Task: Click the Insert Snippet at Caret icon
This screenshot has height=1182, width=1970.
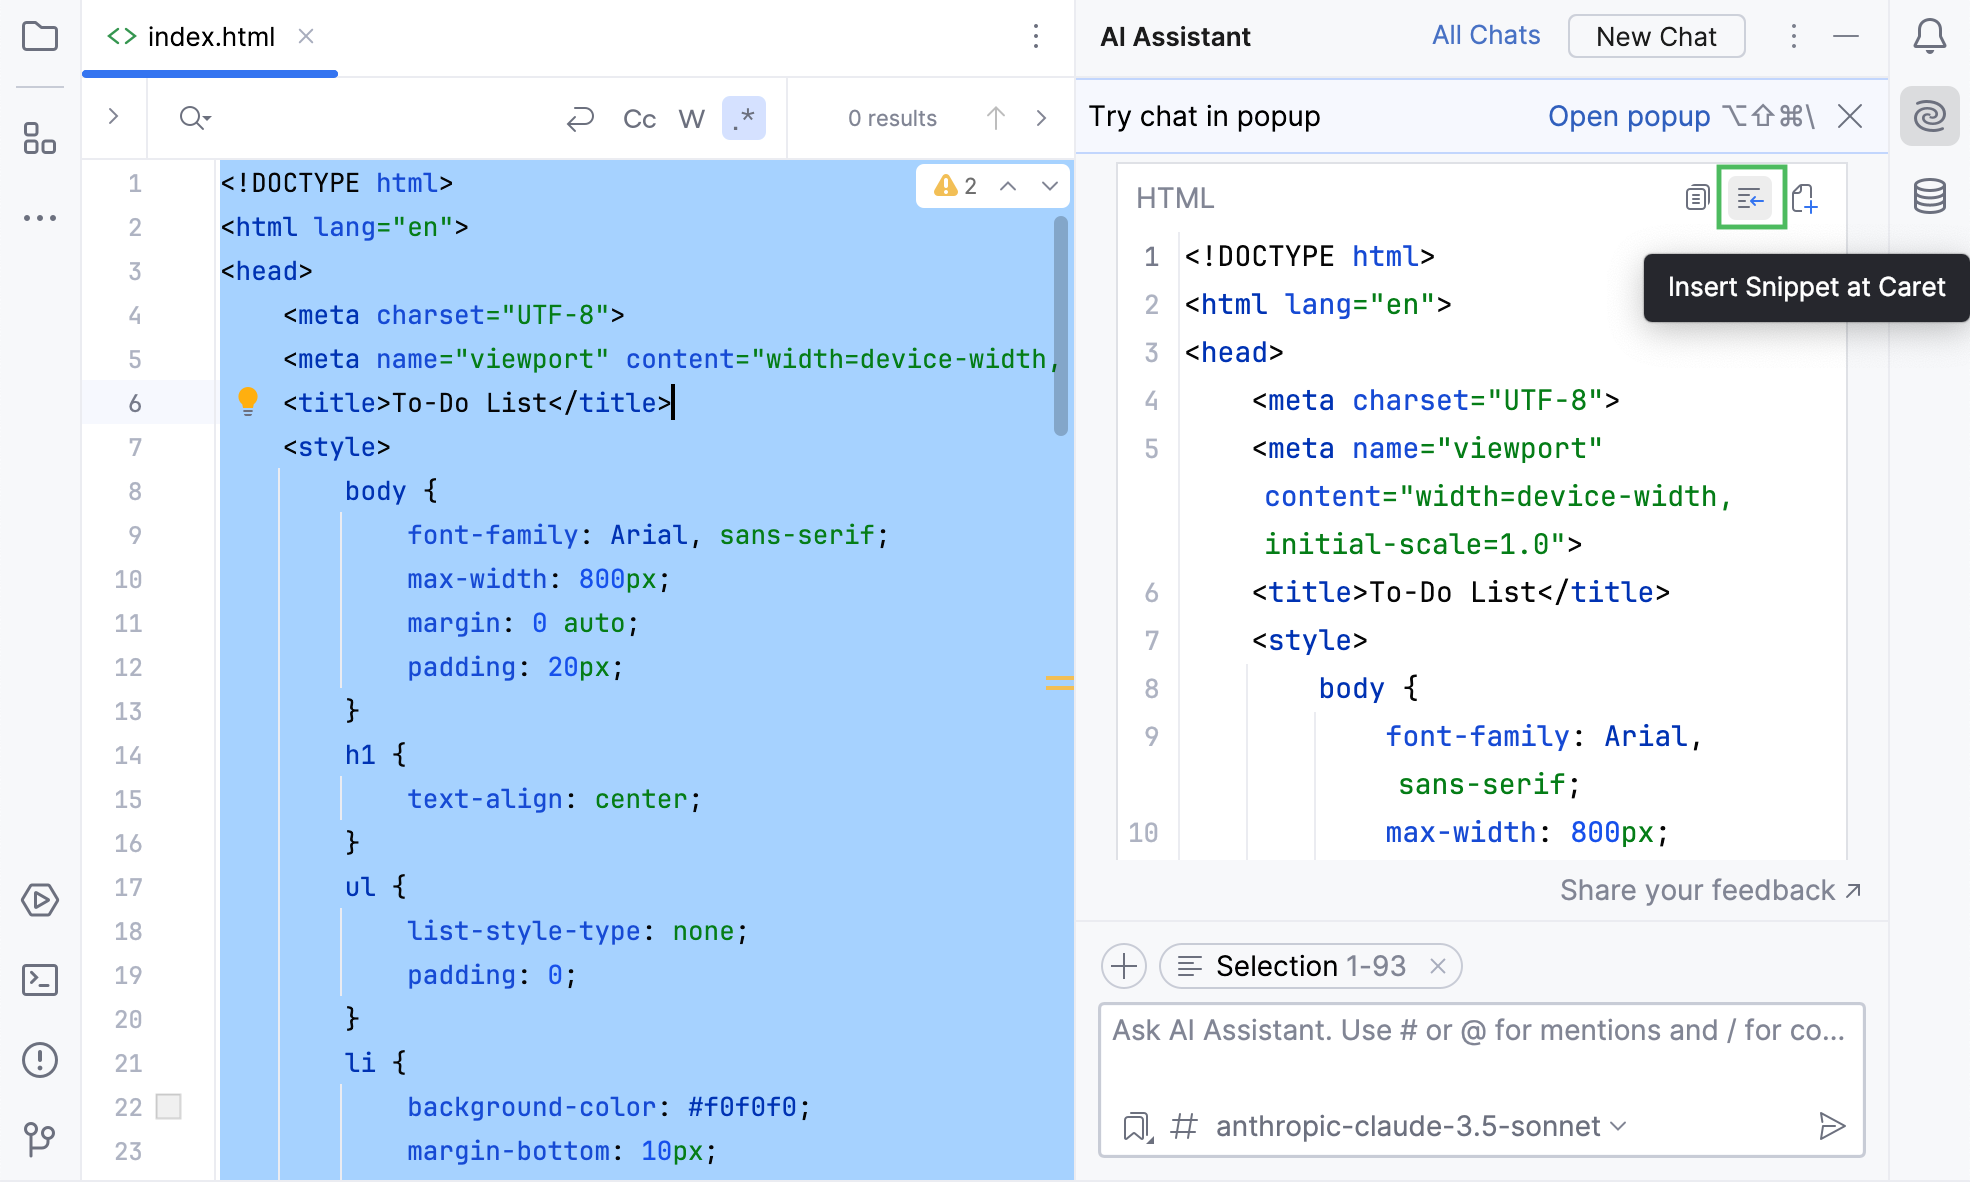Action: pyautogui.click(x=1750, y=197)
